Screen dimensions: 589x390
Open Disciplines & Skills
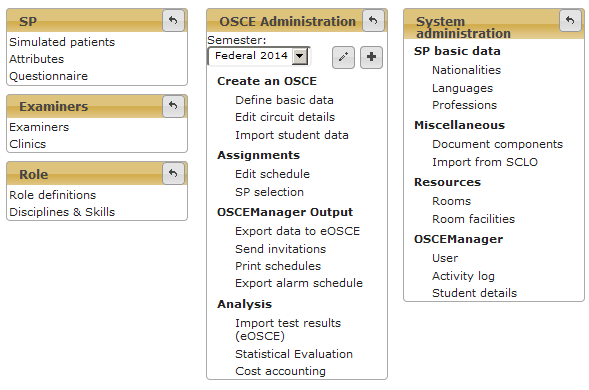62,212
